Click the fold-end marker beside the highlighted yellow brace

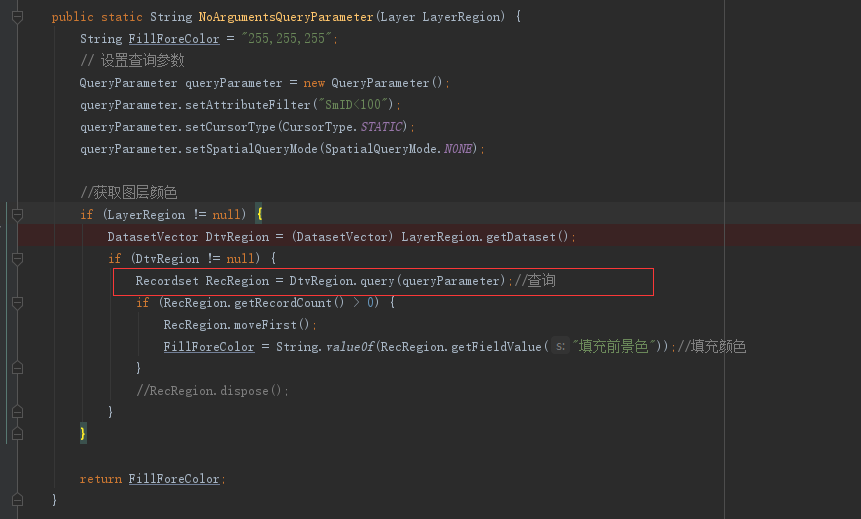tap(18, 434)
